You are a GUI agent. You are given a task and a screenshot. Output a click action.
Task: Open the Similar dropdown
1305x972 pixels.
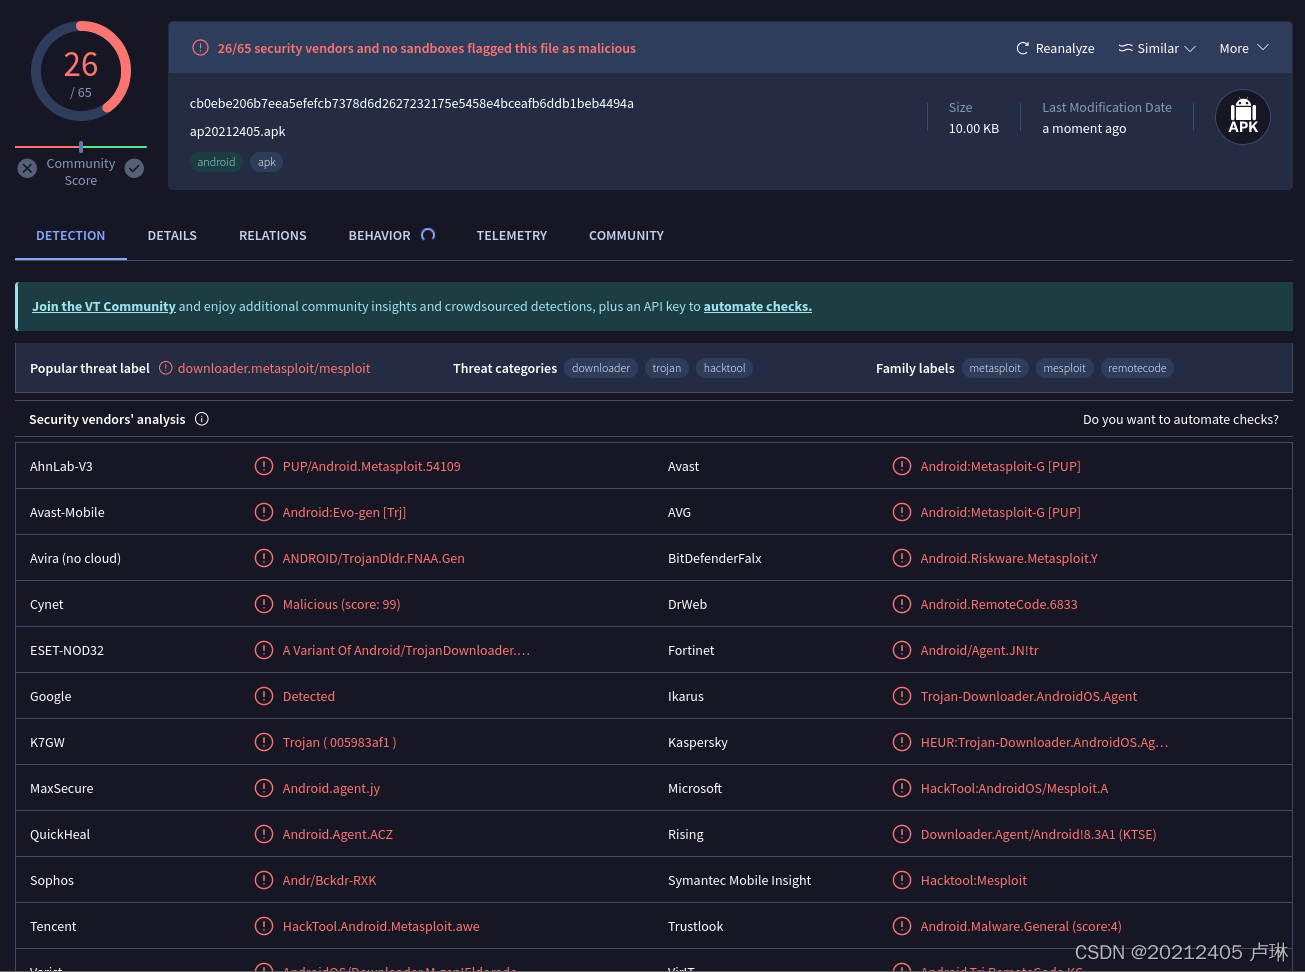coord(1157,48)
